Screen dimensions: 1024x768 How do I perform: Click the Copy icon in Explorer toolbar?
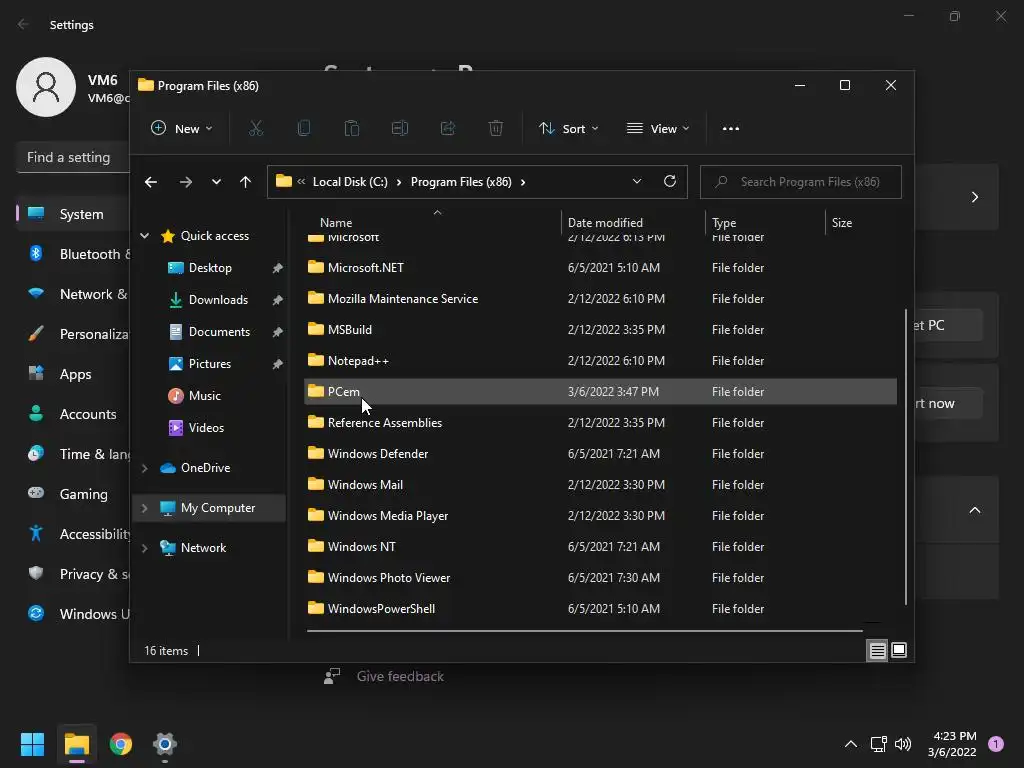click(x=304, y=129)
